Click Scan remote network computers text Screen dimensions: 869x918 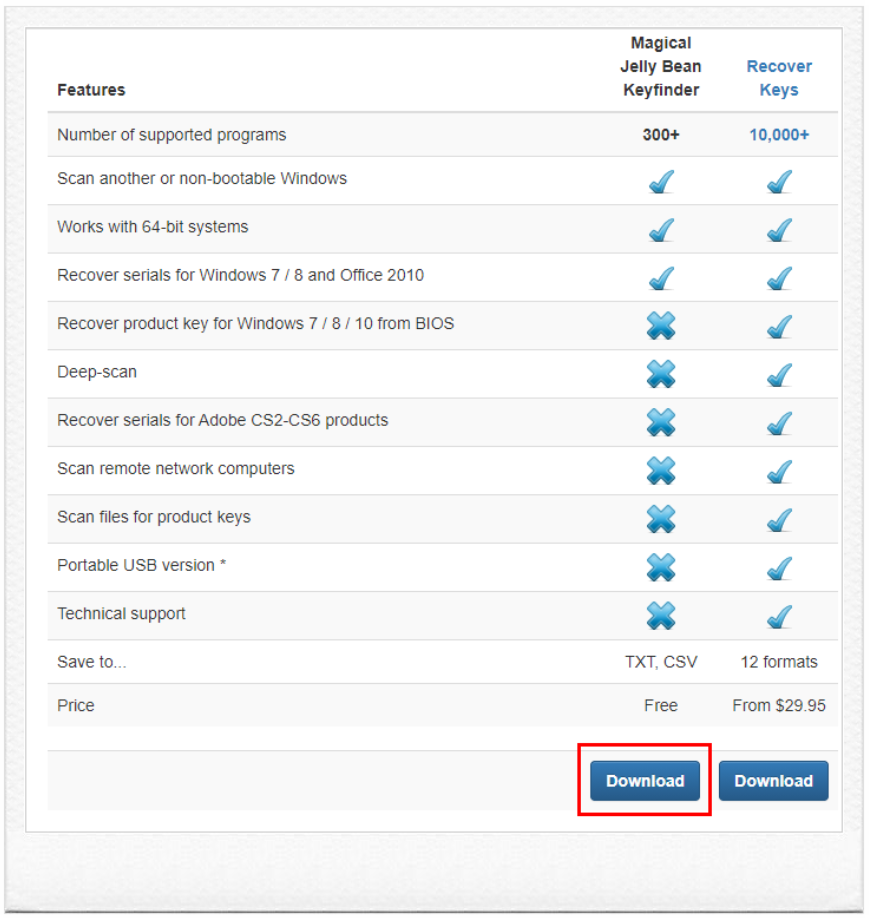tap(176, 469)
